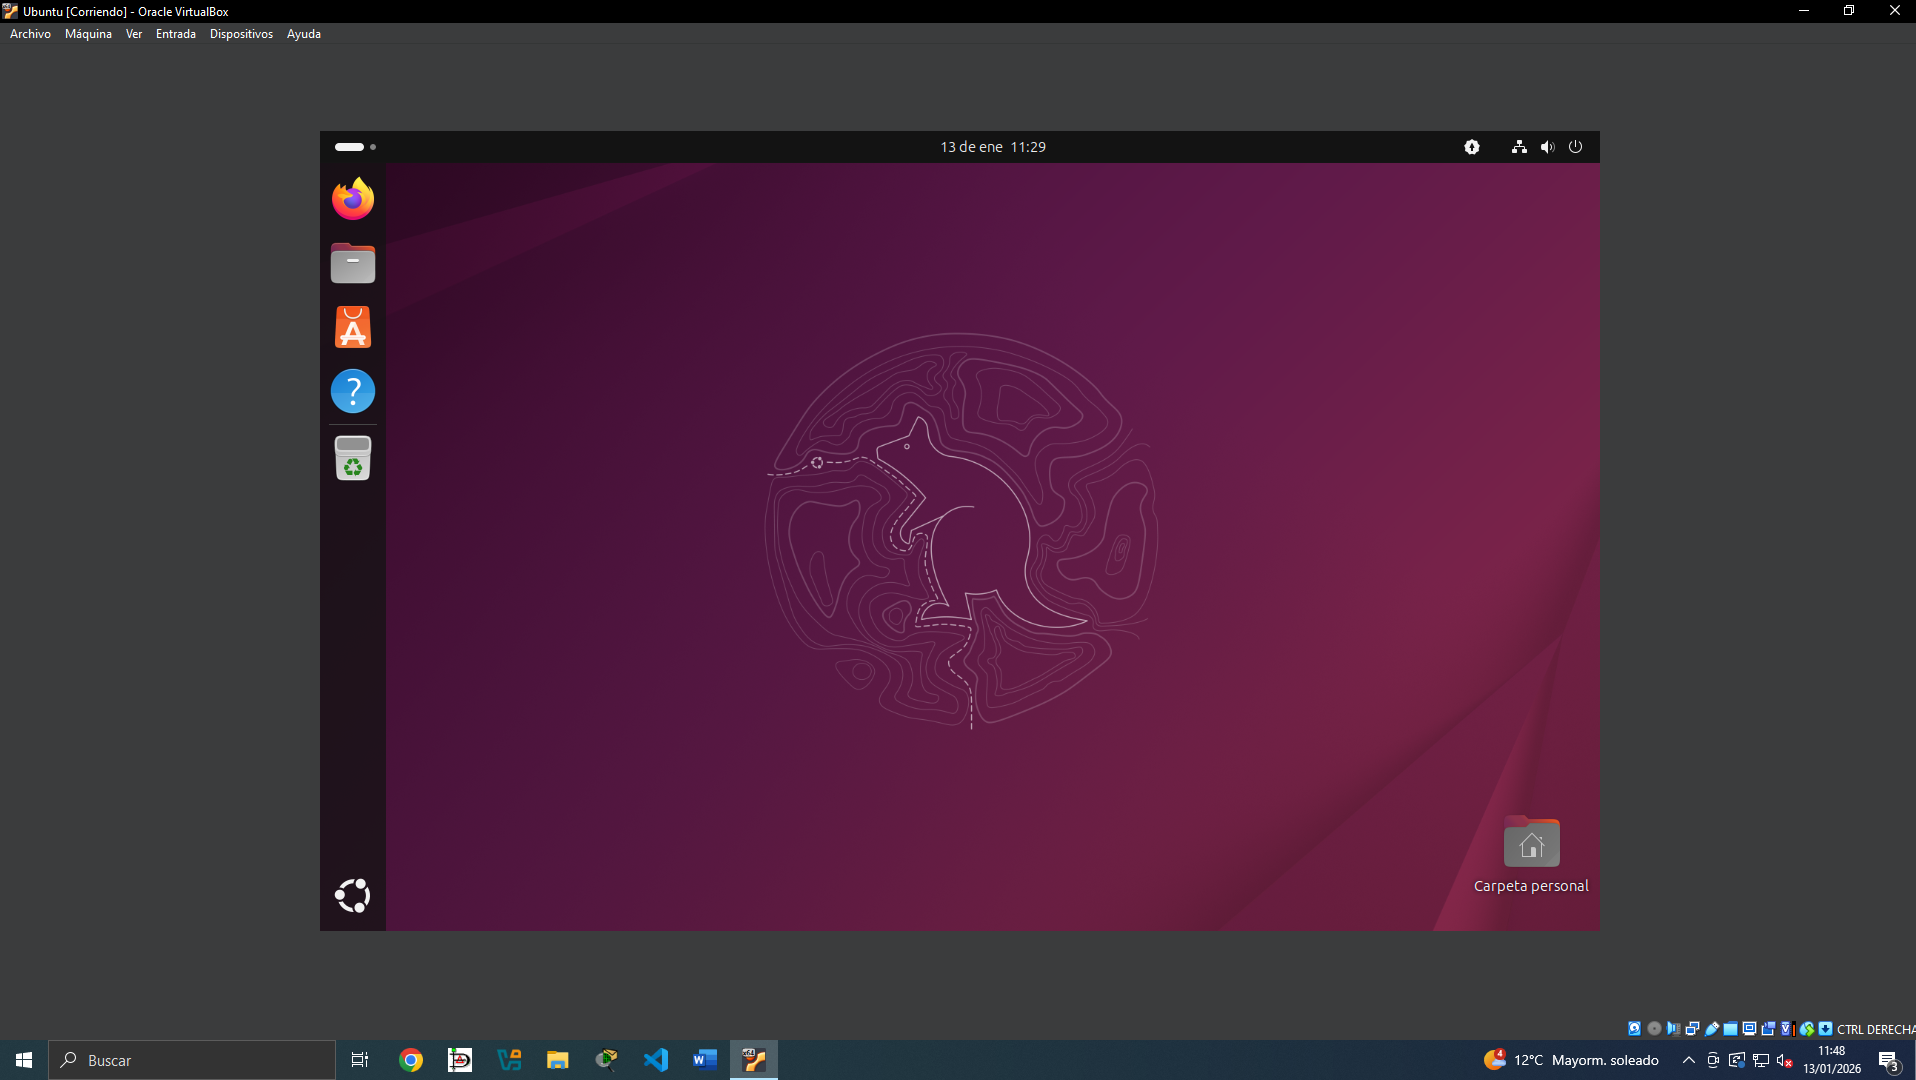The image size is (1916, 1080).
Task: Open the Ubuntu power system menu
Action: 1575,147
